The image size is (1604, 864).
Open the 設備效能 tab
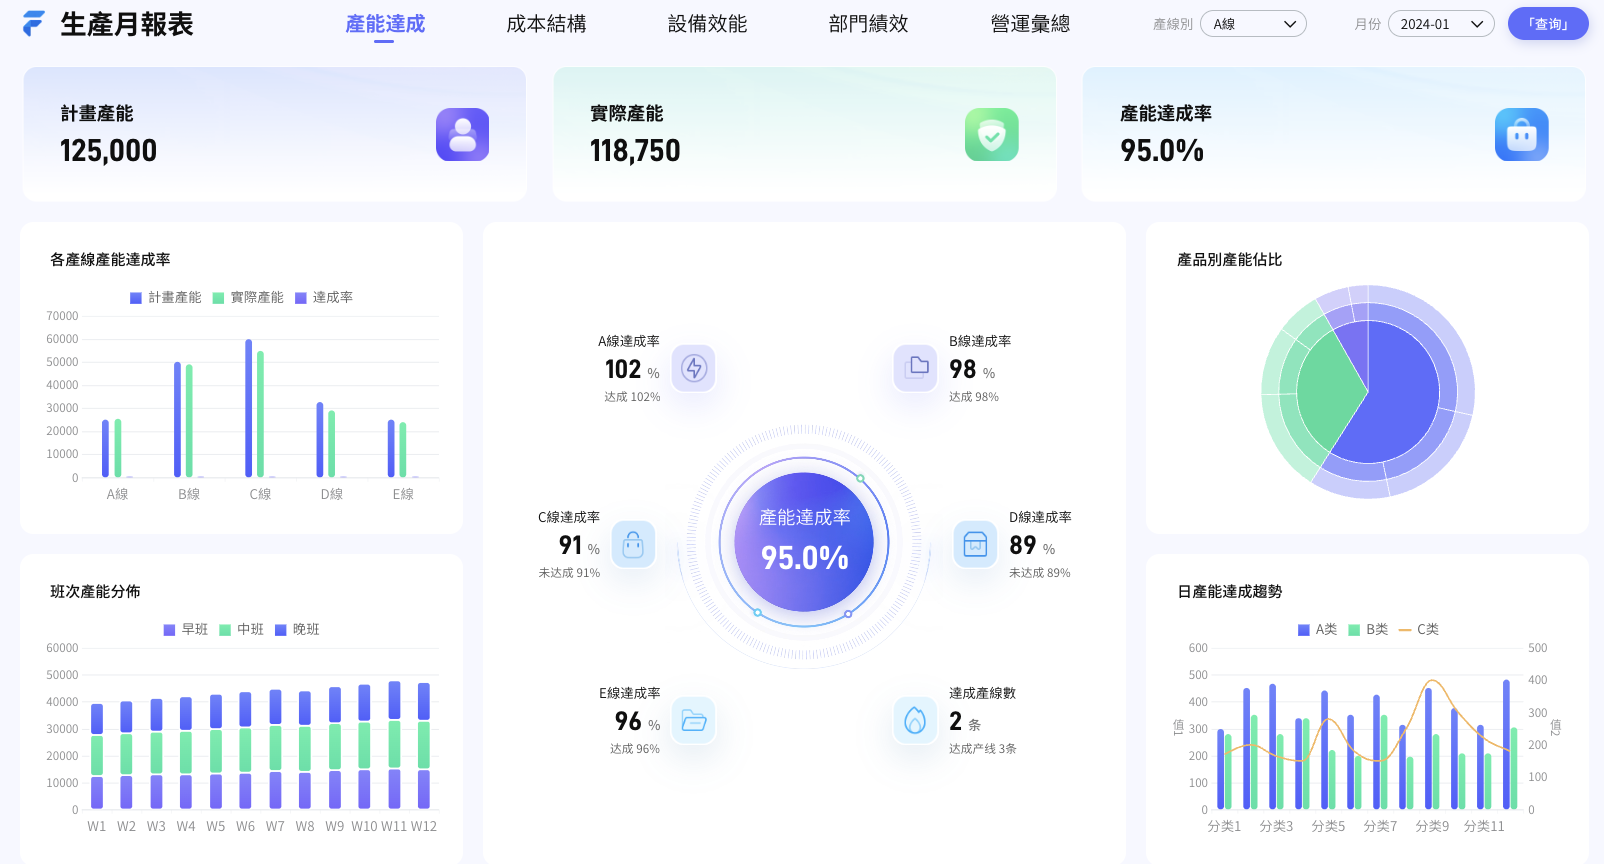pyautogui.click(x=707, y=24)
